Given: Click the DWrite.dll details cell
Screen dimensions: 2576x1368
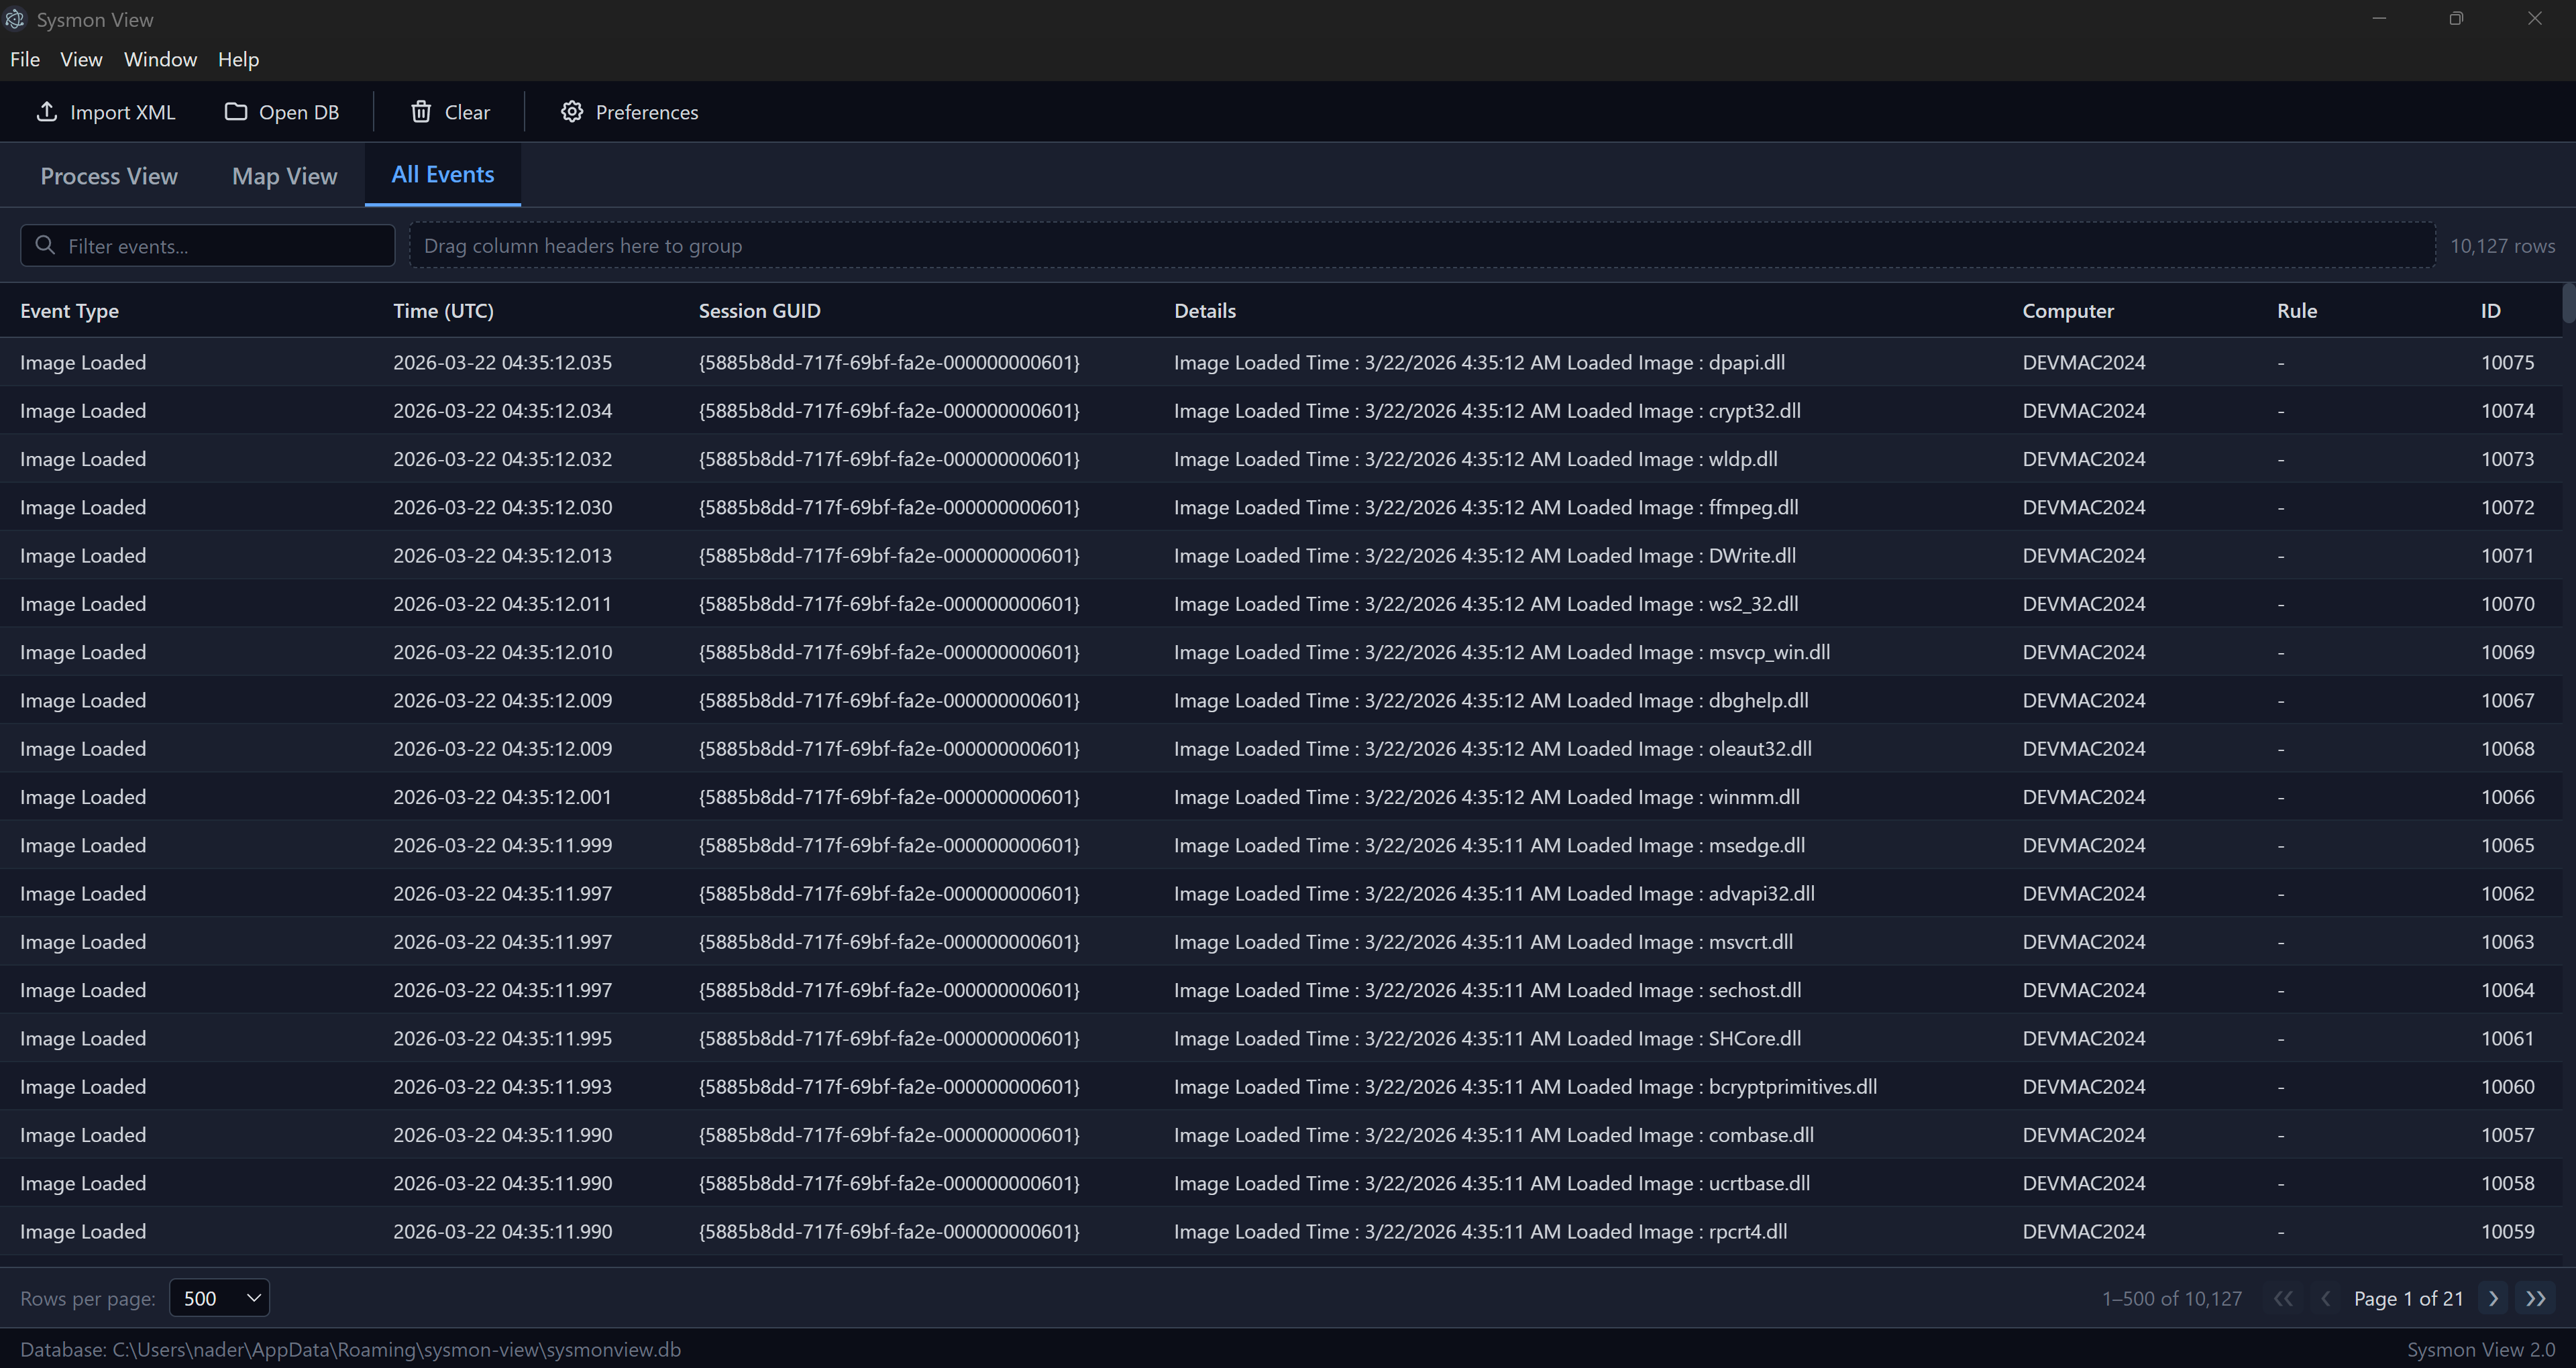Looking at the screenshot, I should [1485, 555].
